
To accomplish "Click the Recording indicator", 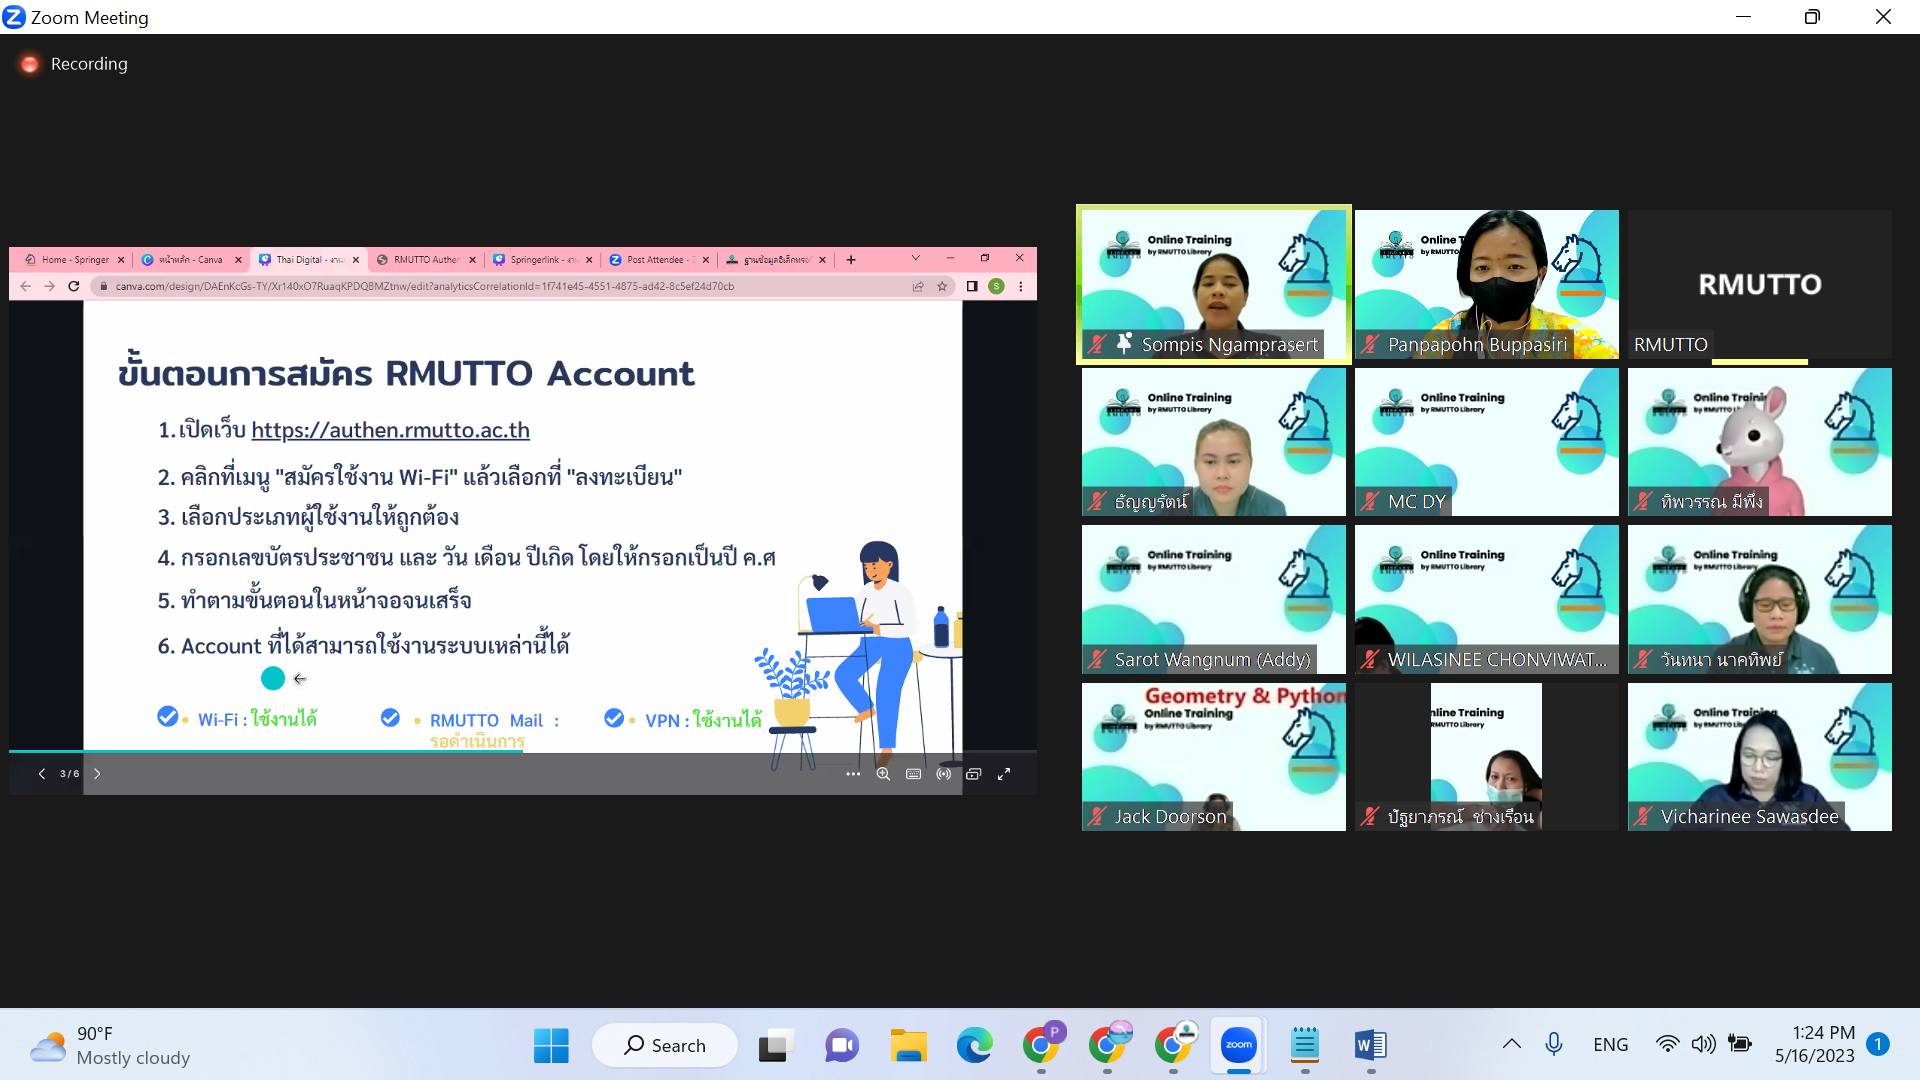I will pyautogui.click(x=75, y=64).
